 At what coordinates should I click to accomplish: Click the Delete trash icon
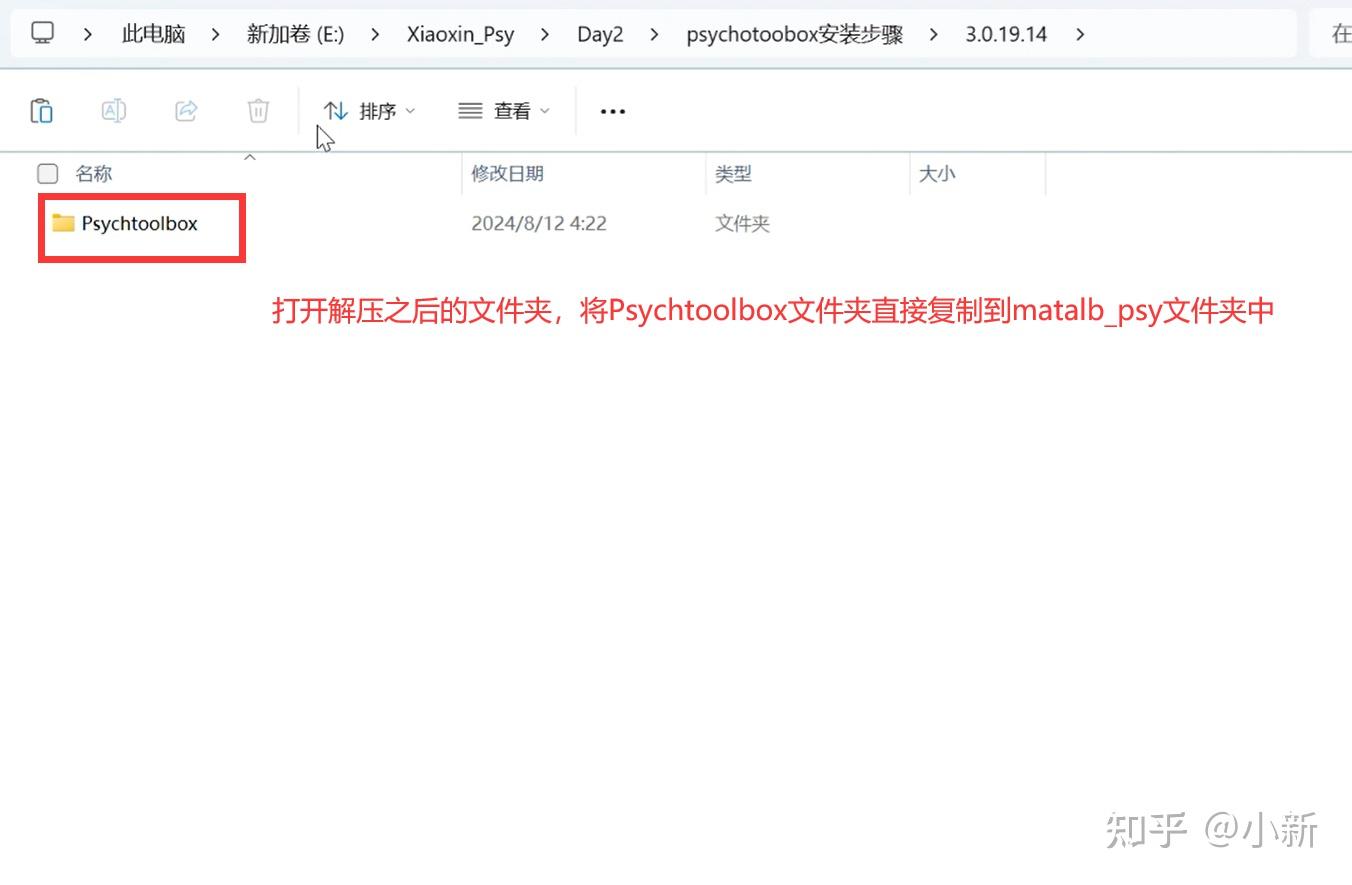(x=258, y=110)
